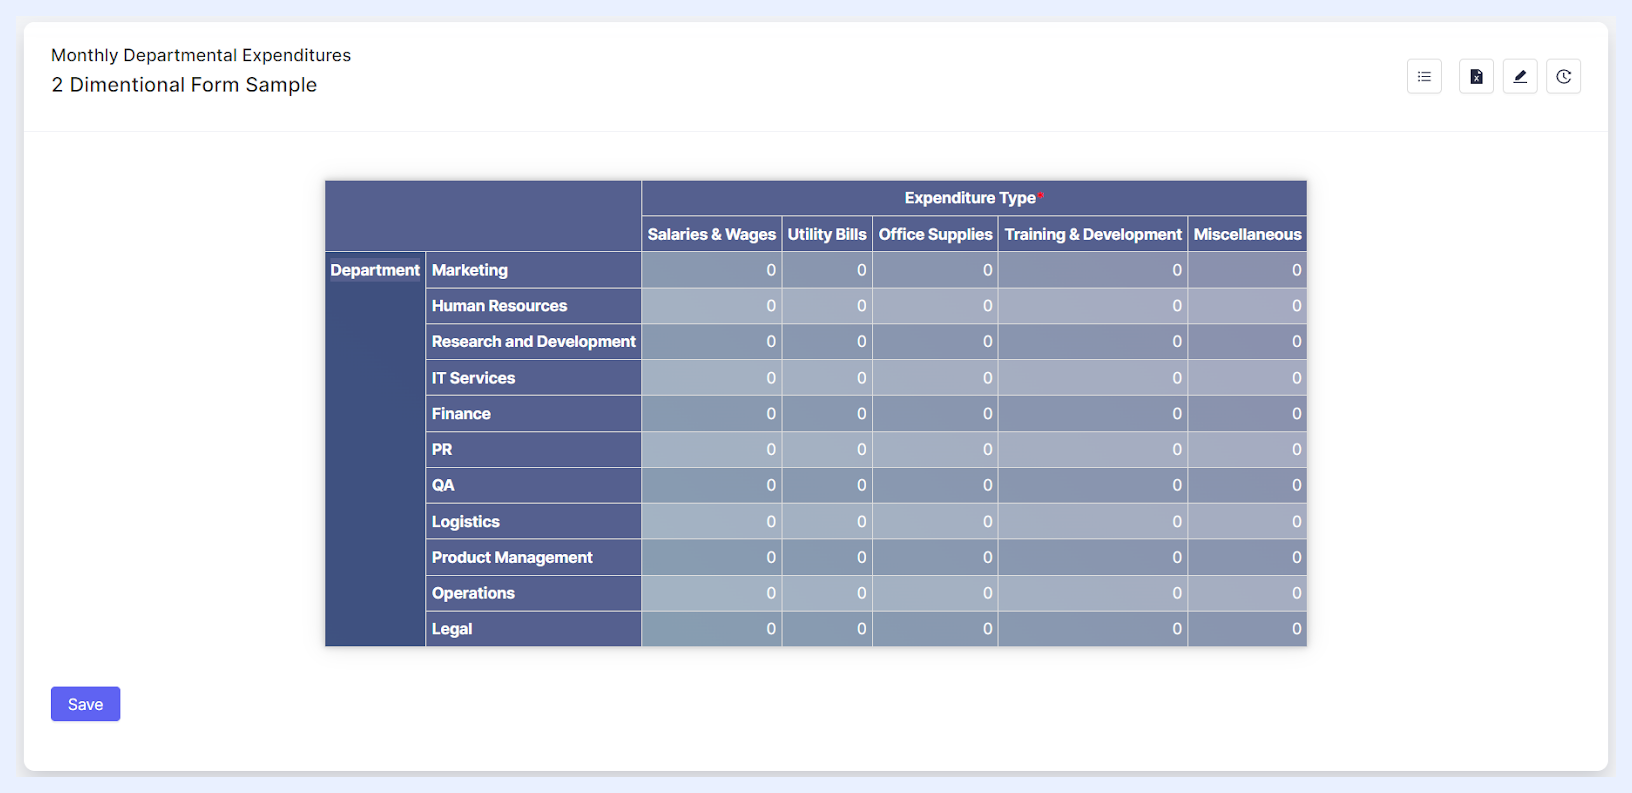Select the Research and Development row label

pos(533,342)
